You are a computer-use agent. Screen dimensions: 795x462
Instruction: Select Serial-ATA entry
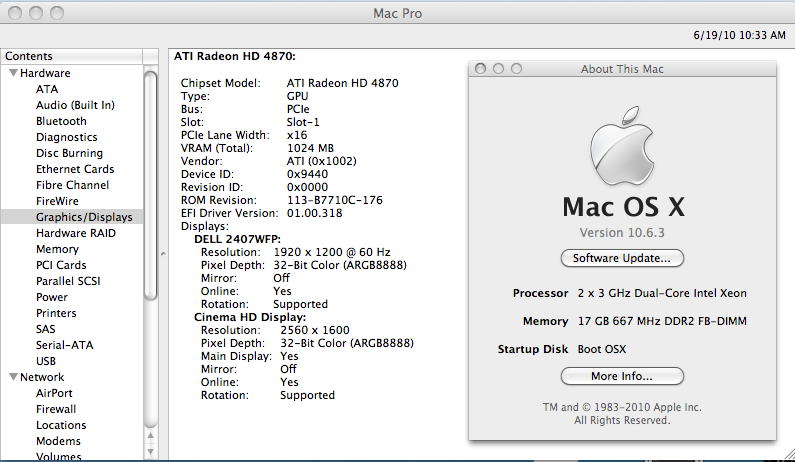(x=64, y=345)
